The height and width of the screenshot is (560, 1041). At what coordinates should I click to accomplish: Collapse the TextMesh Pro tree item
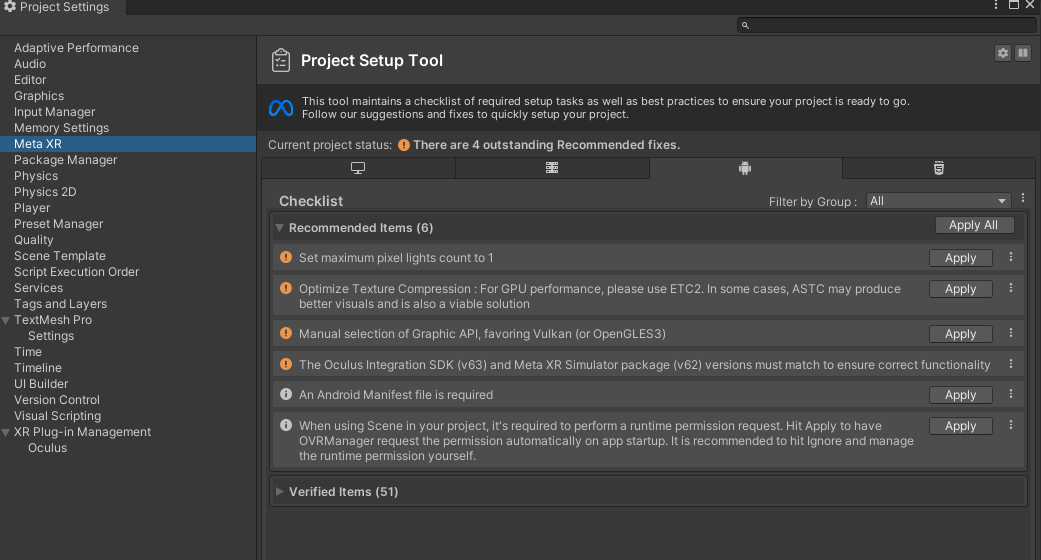point(7,320)
